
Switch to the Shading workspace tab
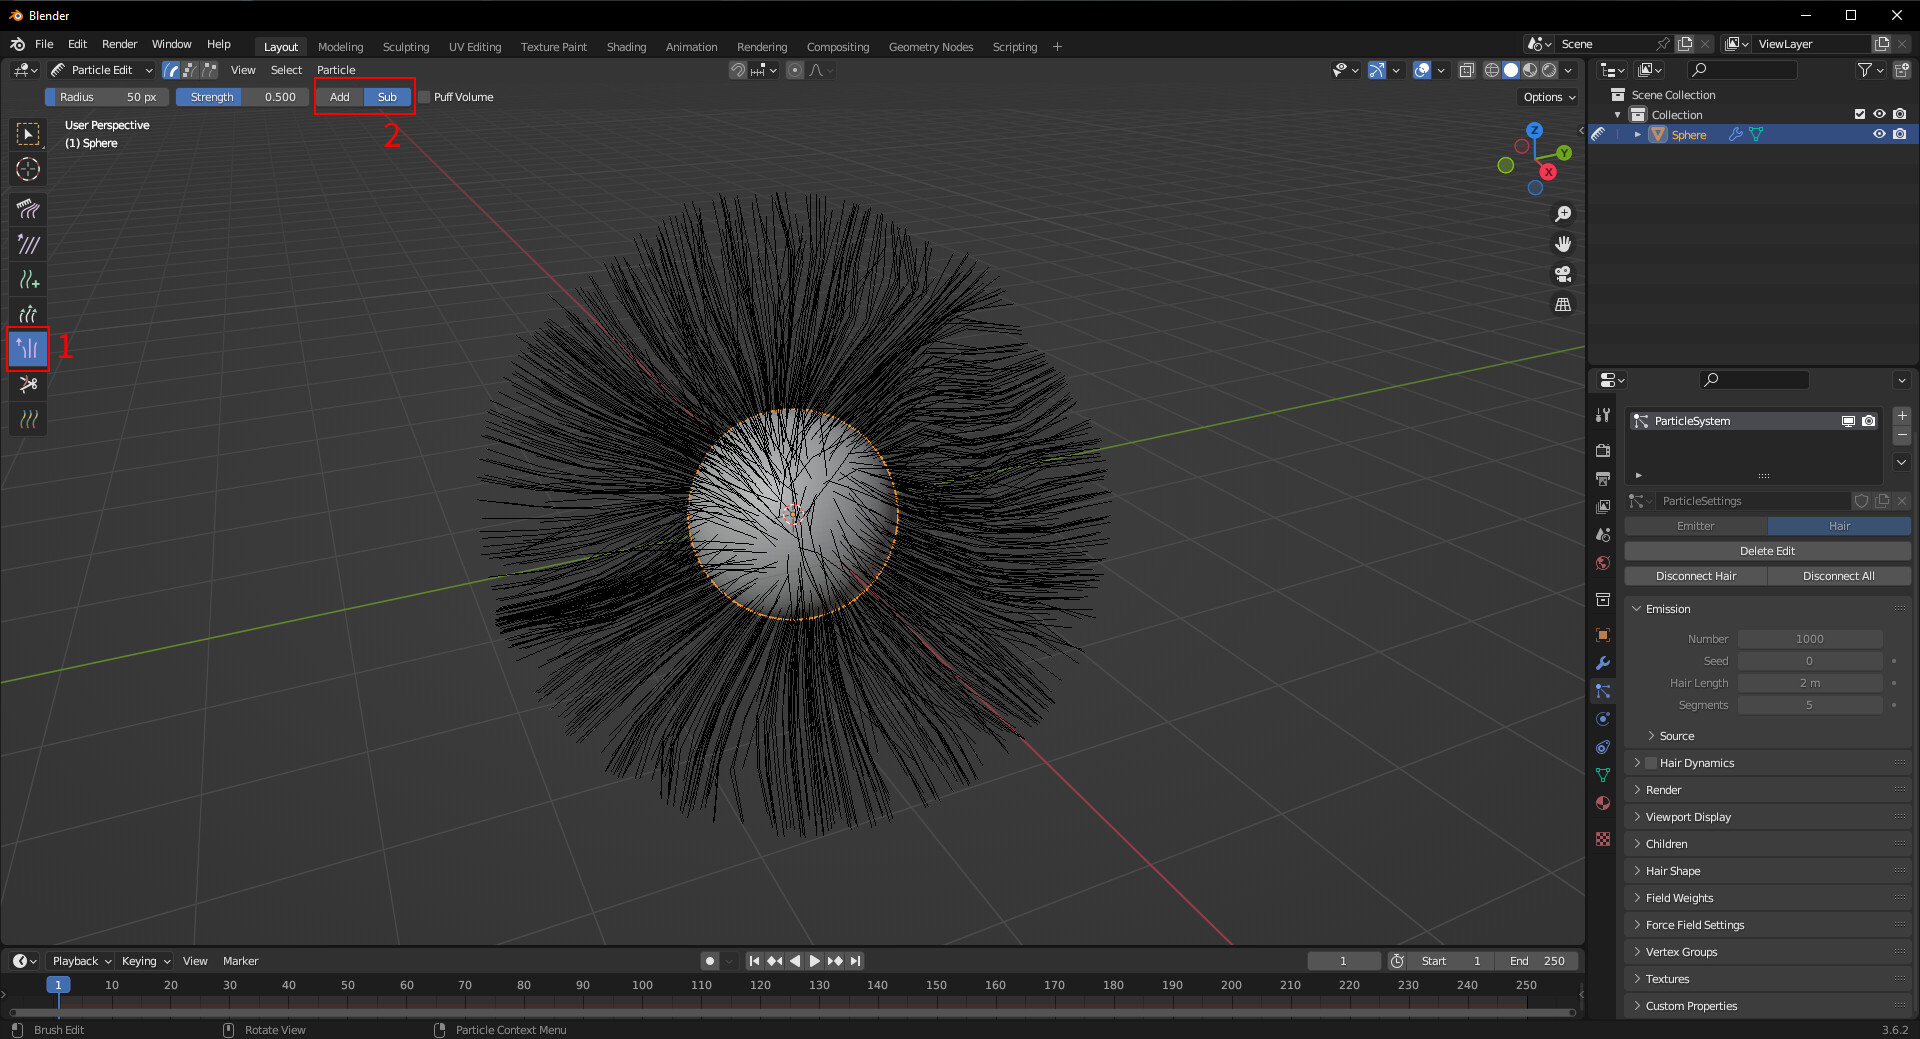point(626,46)
